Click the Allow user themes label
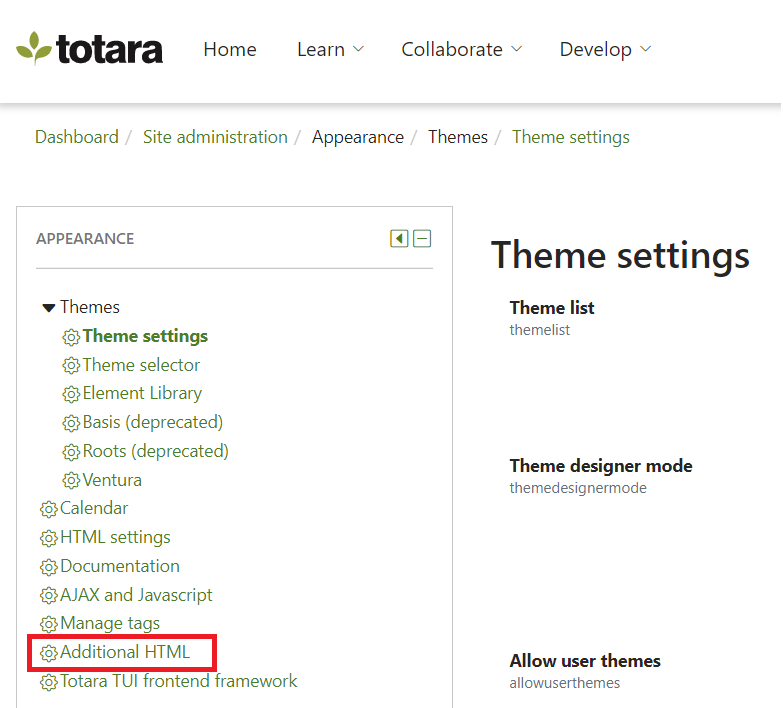The image size is (783, 708). pos(585,661)
